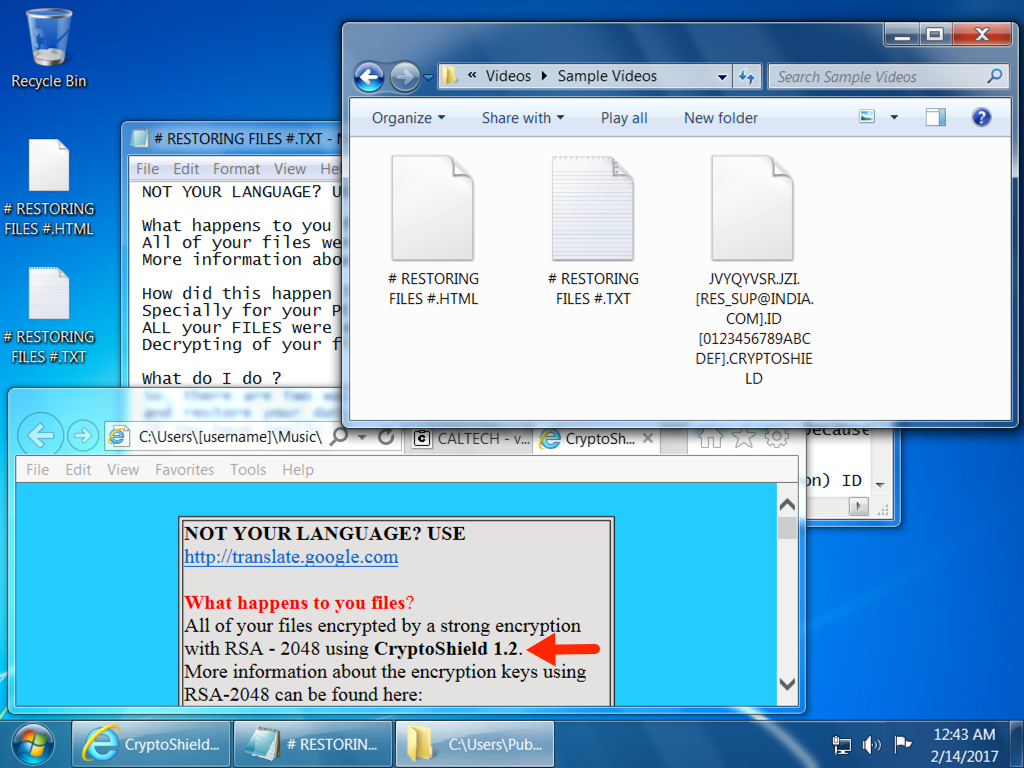
Task: Click the IE address bar search icon
Action: pos(339,436)
